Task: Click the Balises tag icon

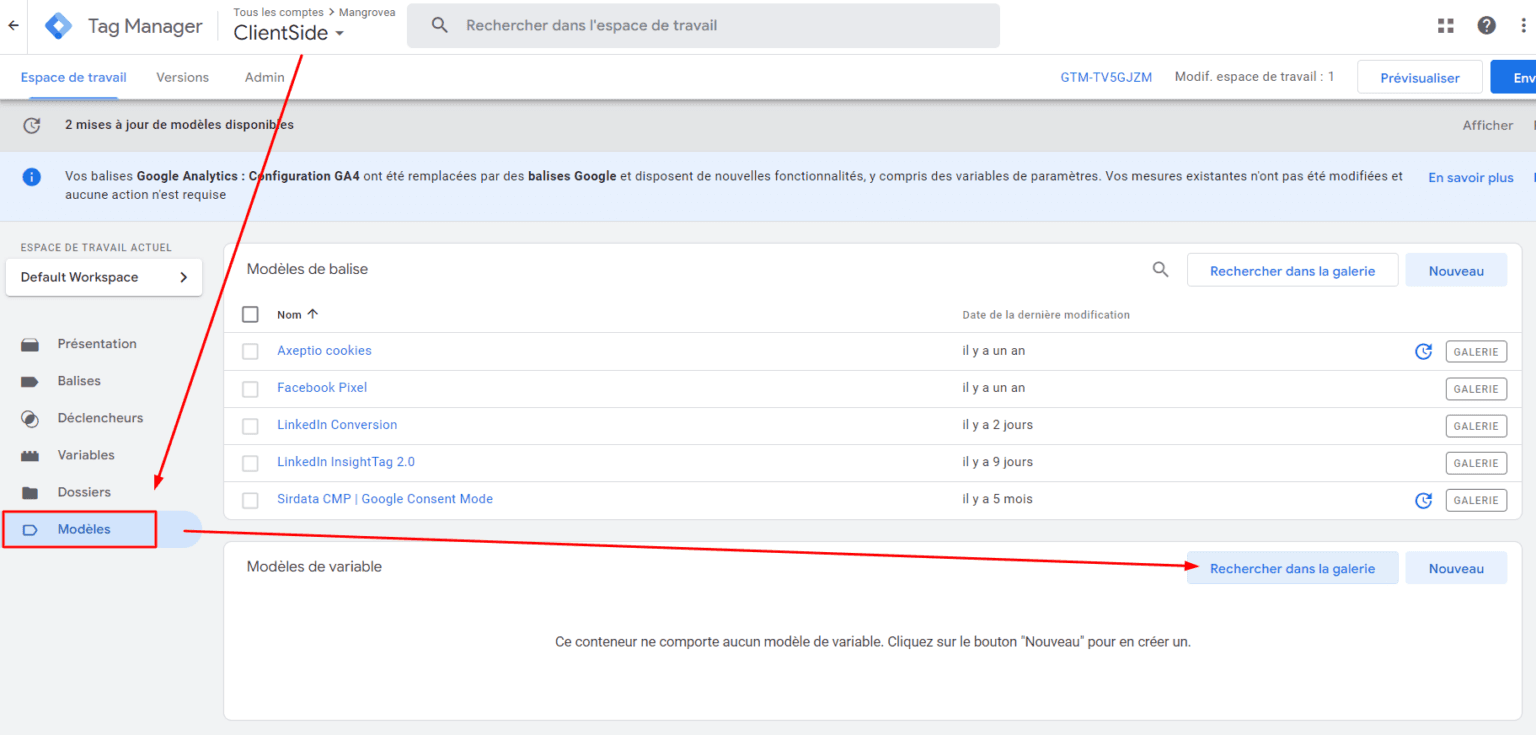Action: pyautogui.click(x=30, y=382)
